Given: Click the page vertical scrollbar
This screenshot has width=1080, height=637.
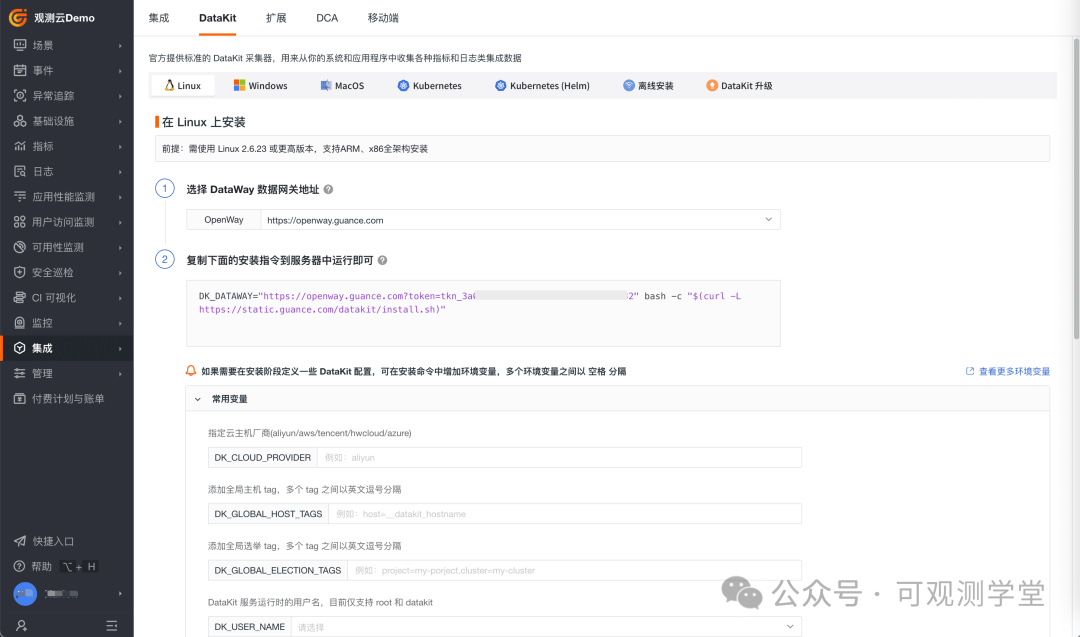Looking at the screenshot, I should [1076, 189].
